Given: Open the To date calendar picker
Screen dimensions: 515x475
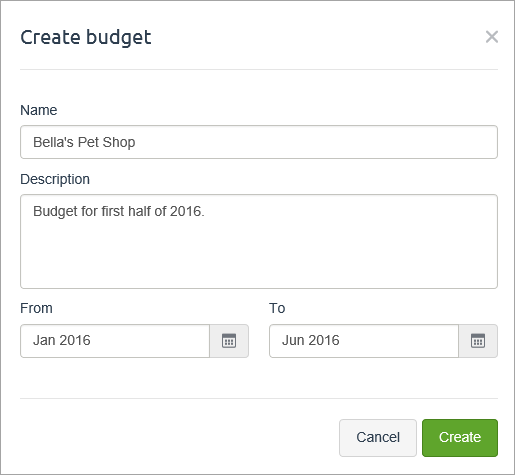Looking at the screenshot, I should (478, 341).
